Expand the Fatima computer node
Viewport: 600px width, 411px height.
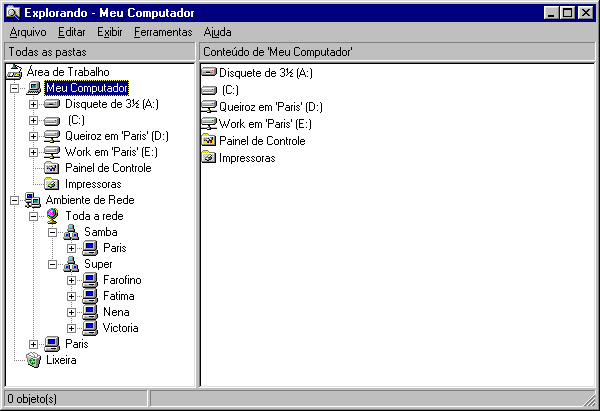point(71,296)
